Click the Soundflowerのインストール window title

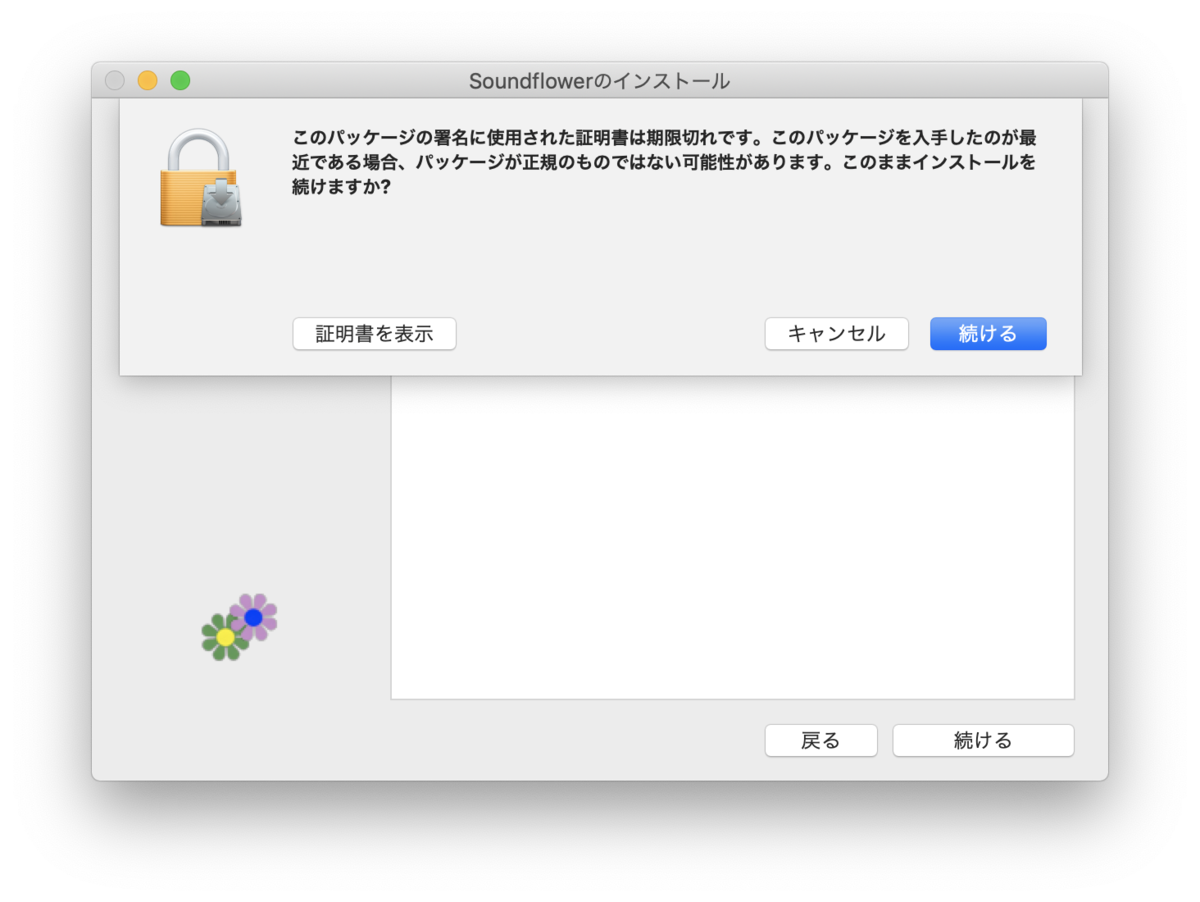click(x=600, y=81)
